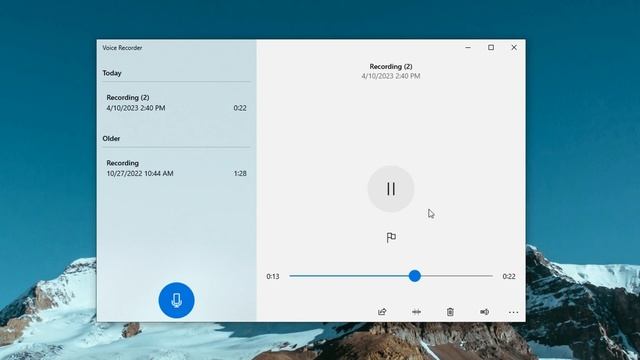Delete recording with trash can icon

pyautogui.click(x=450, y=312)
